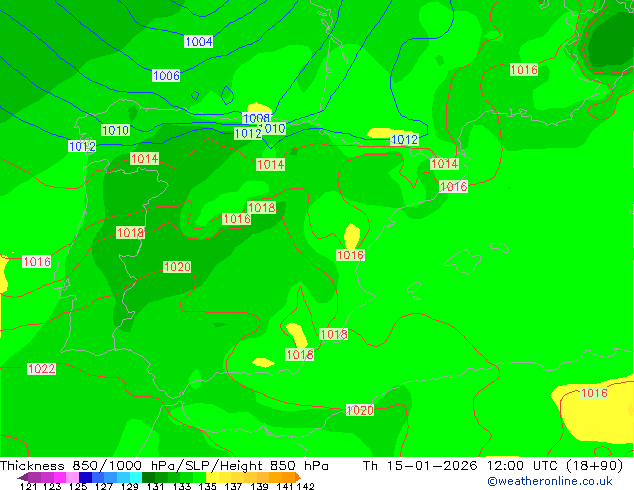
Task: Click the legend value 133
Action: point(182,486)
